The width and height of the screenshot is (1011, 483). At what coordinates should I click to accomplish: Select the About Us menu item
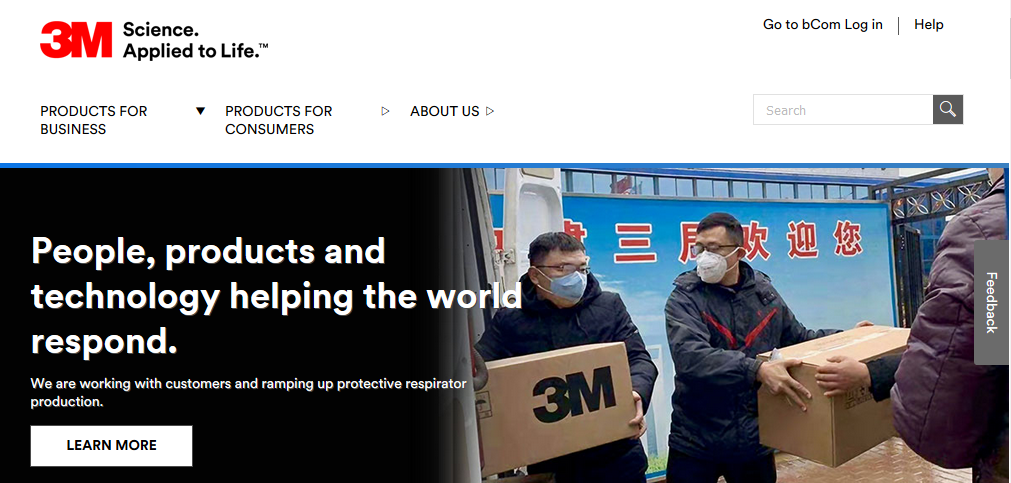tap(445, 111)
